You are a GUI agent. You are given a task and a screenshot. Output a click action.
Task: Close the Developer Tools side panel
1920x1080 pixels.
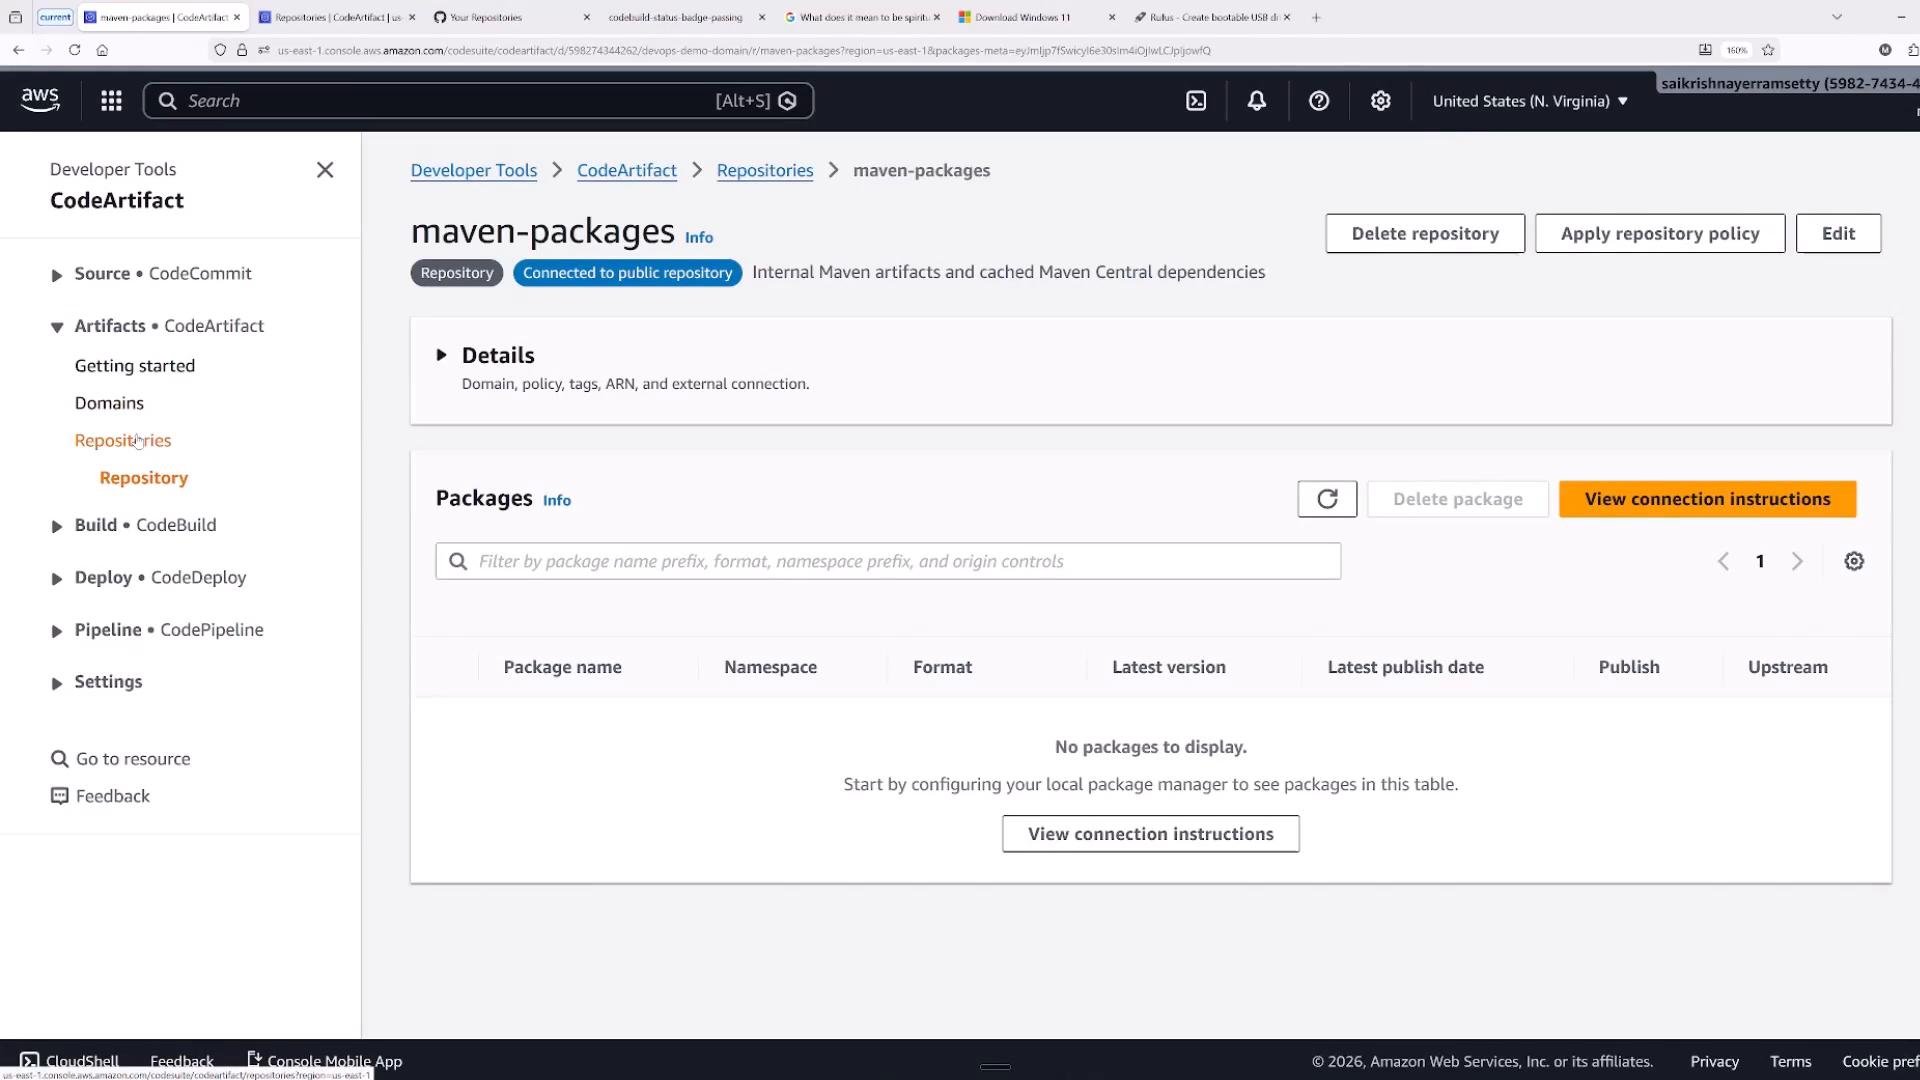tap(325, 170)
